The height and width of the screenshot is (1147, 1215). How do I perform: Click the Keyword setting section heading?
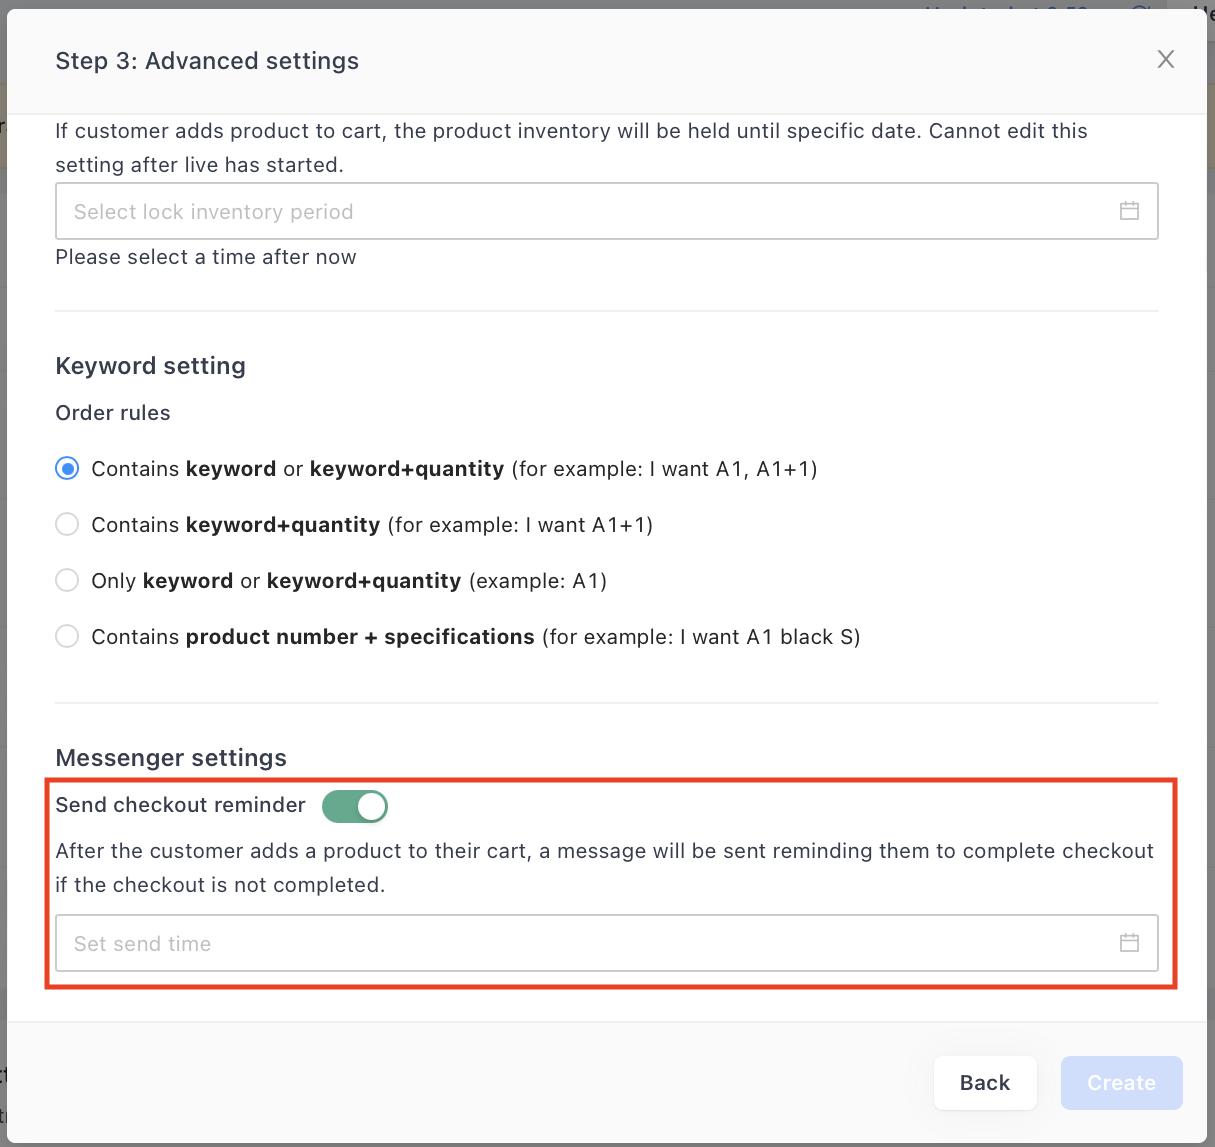[150, 365]
